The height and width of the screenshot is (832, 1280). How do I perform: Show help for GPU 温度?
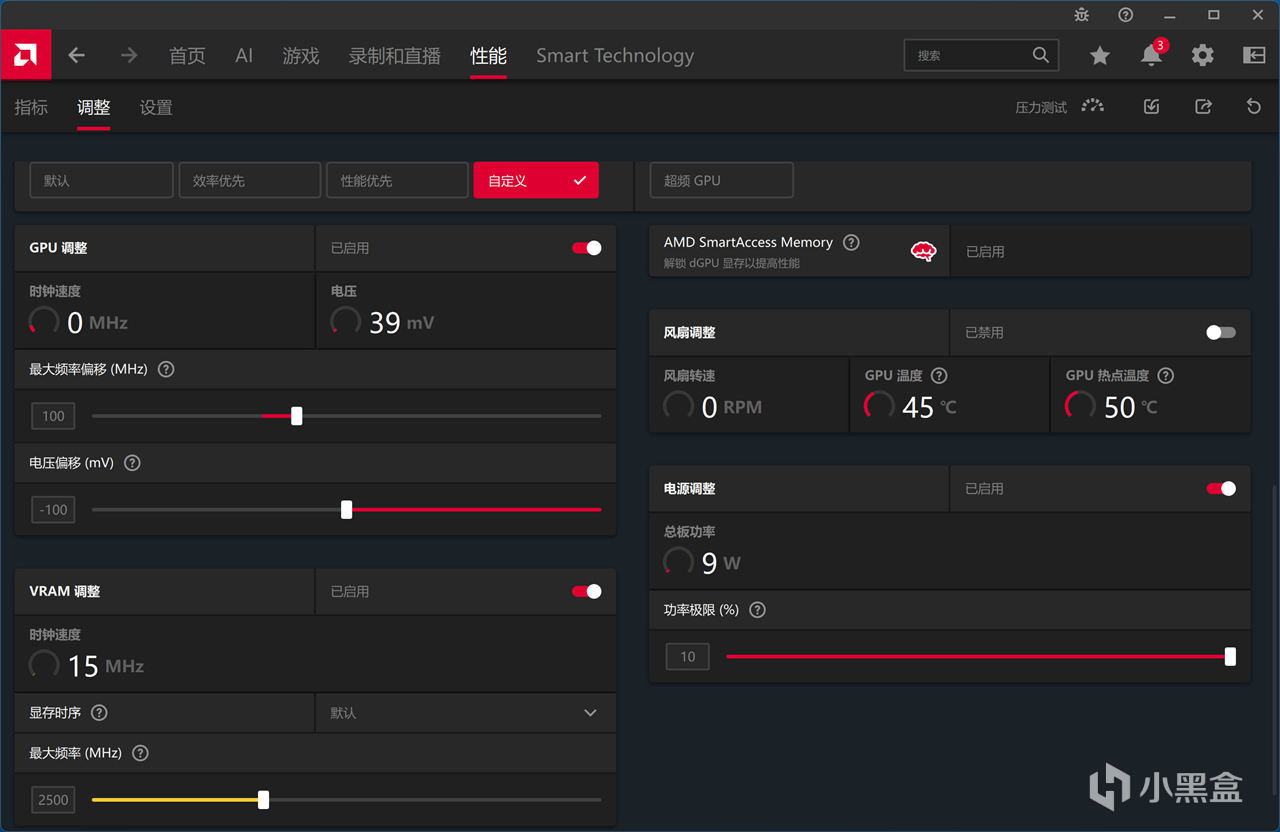coord(939,376)
